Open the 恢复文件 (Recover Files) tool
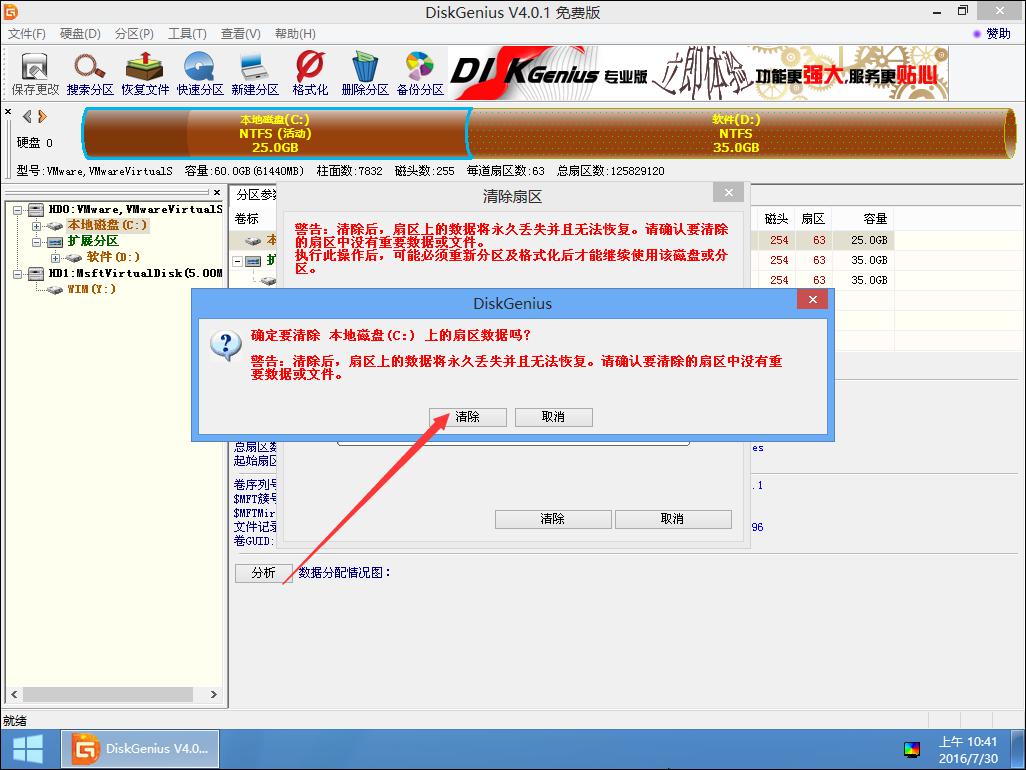 [145, 72]
